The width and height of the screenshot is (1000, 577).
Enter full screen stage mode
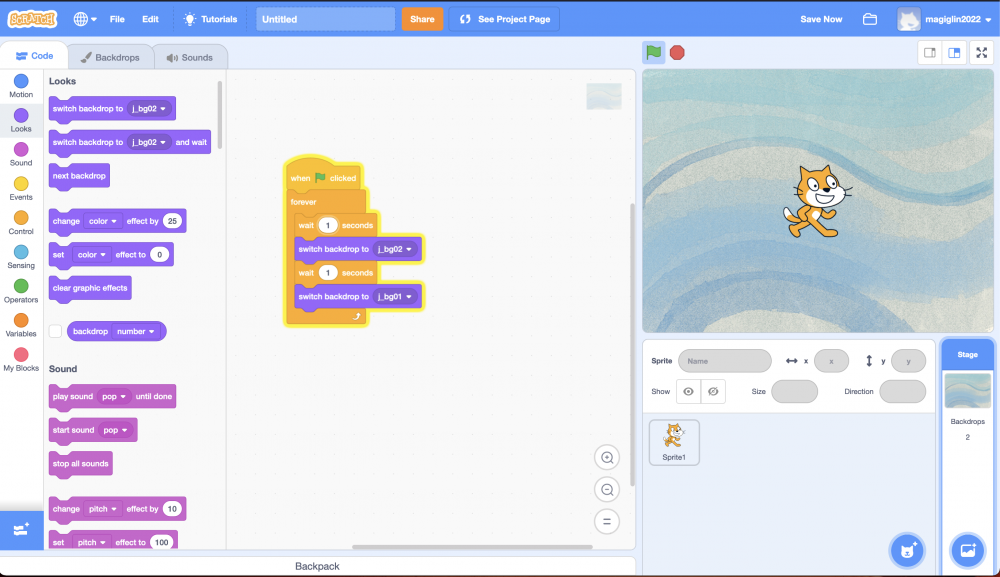(x=982, y=53)
